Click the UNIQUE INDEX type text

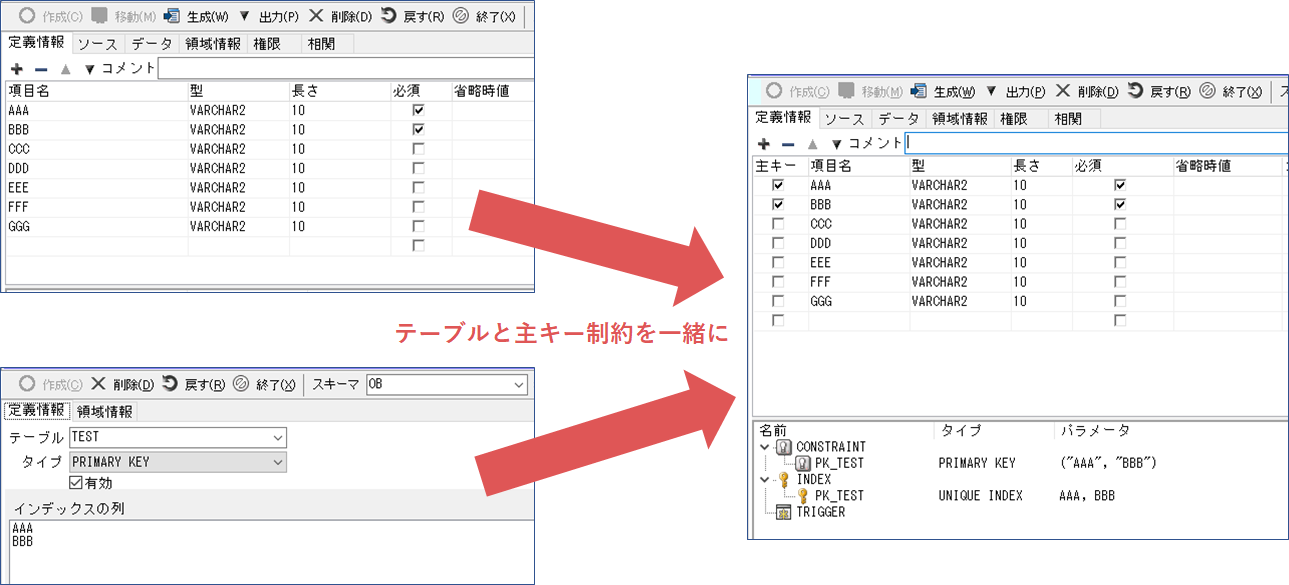(980, 495)
